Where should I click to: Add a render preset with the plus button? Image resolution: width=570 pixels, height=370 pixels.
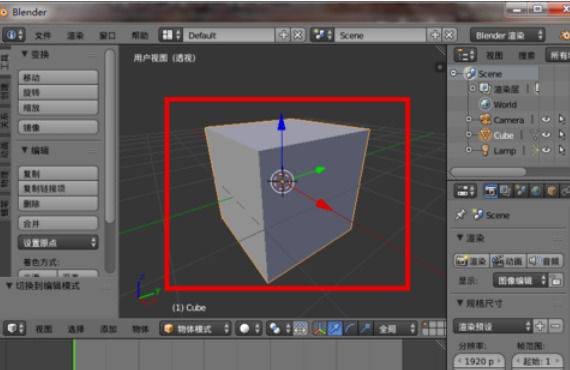tap(540, 326)
